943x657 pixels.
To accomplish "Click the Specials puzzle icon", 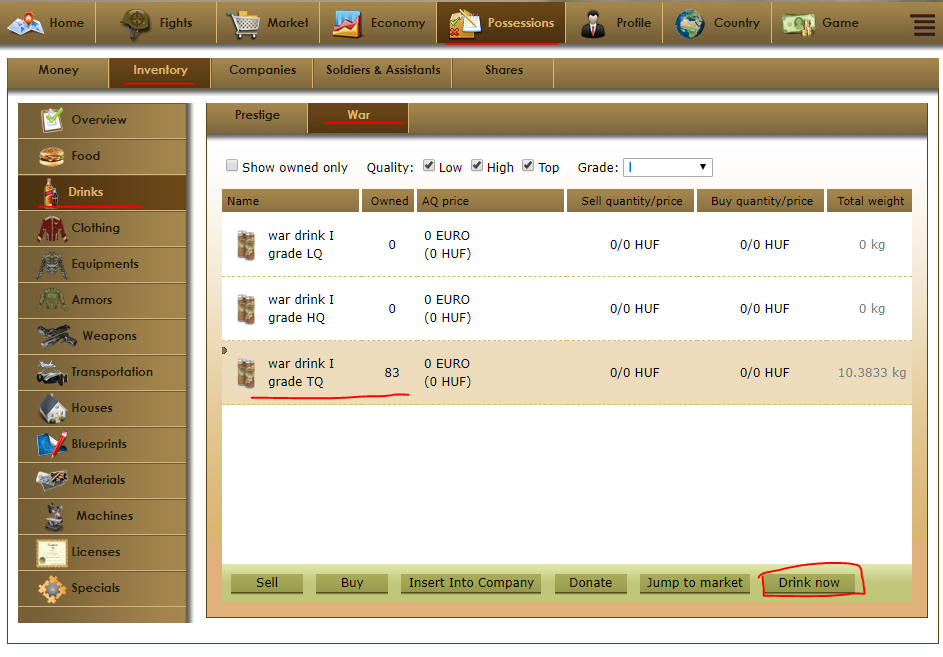I will (x=52, y=589).
